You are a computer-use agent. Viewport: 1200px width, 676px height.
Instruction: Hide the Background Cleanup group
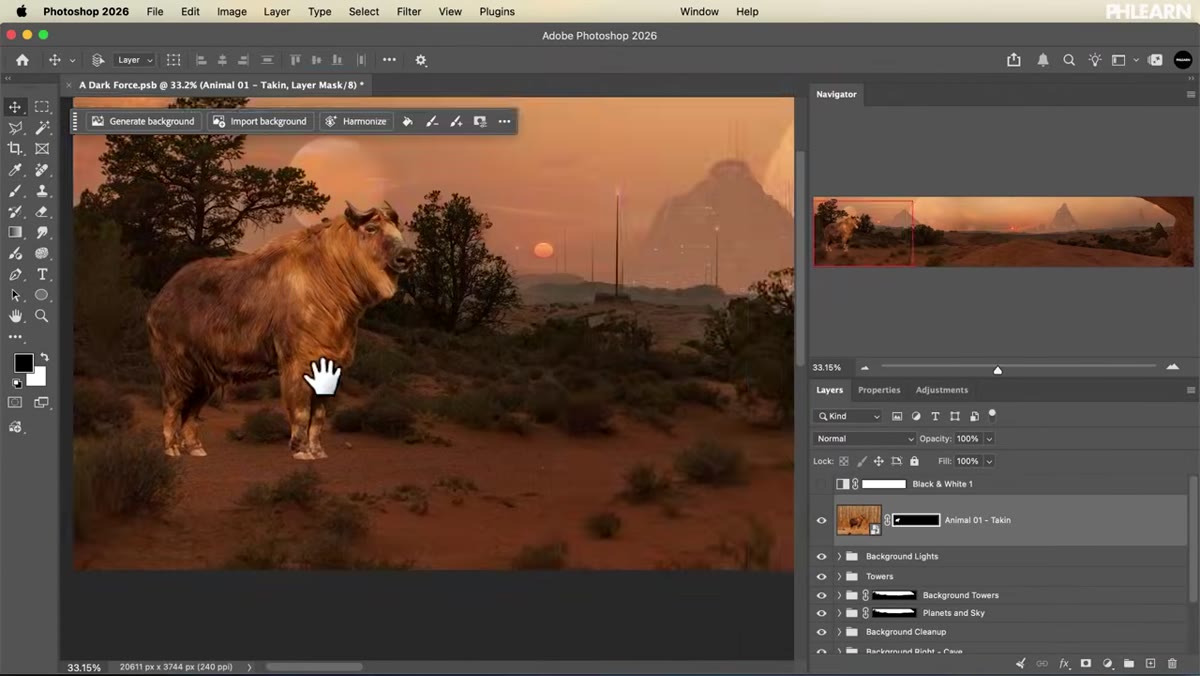822,632
